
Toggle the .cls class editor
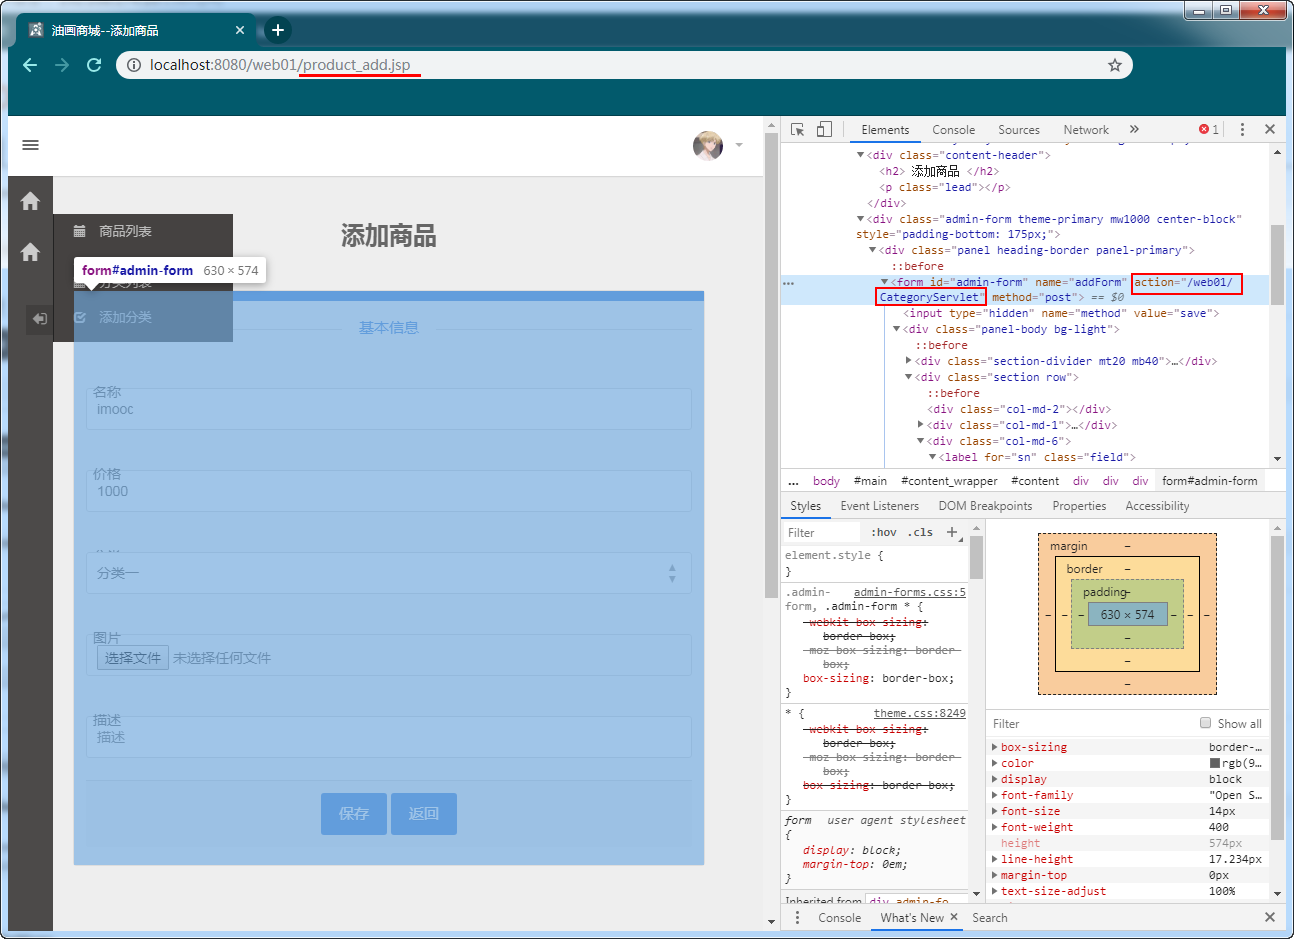click(920, 533)
